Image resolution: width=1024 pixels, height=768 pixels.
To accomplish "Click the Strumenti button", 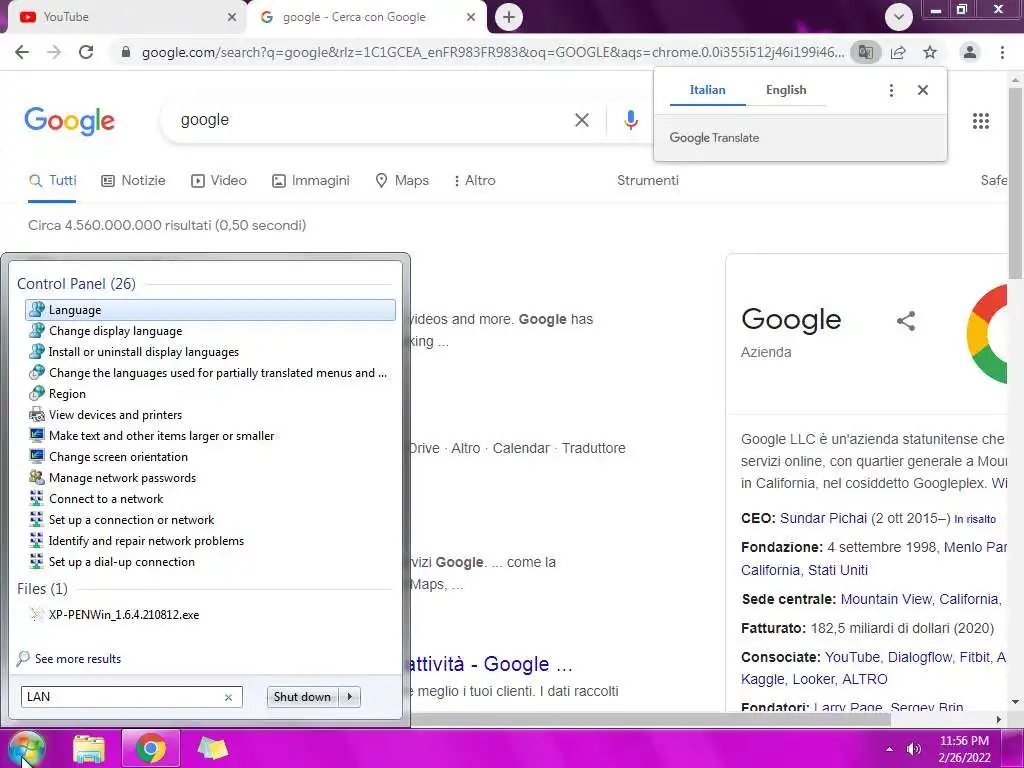I will (648, 181).
